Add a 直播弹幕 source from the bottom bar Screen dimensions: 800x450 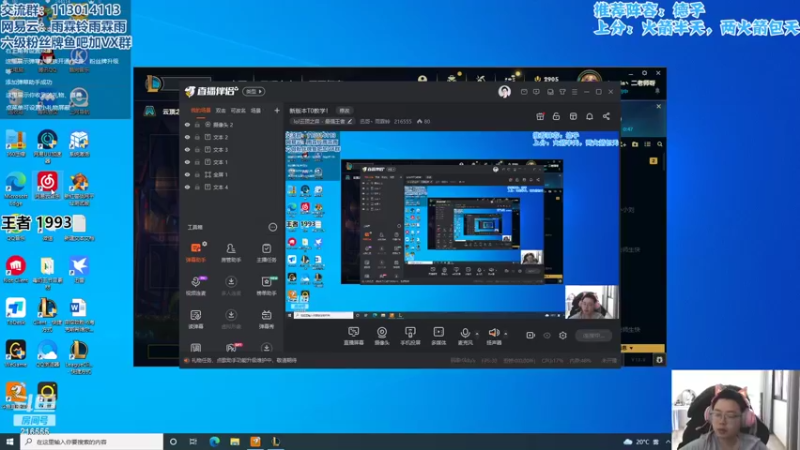(354, 336)
